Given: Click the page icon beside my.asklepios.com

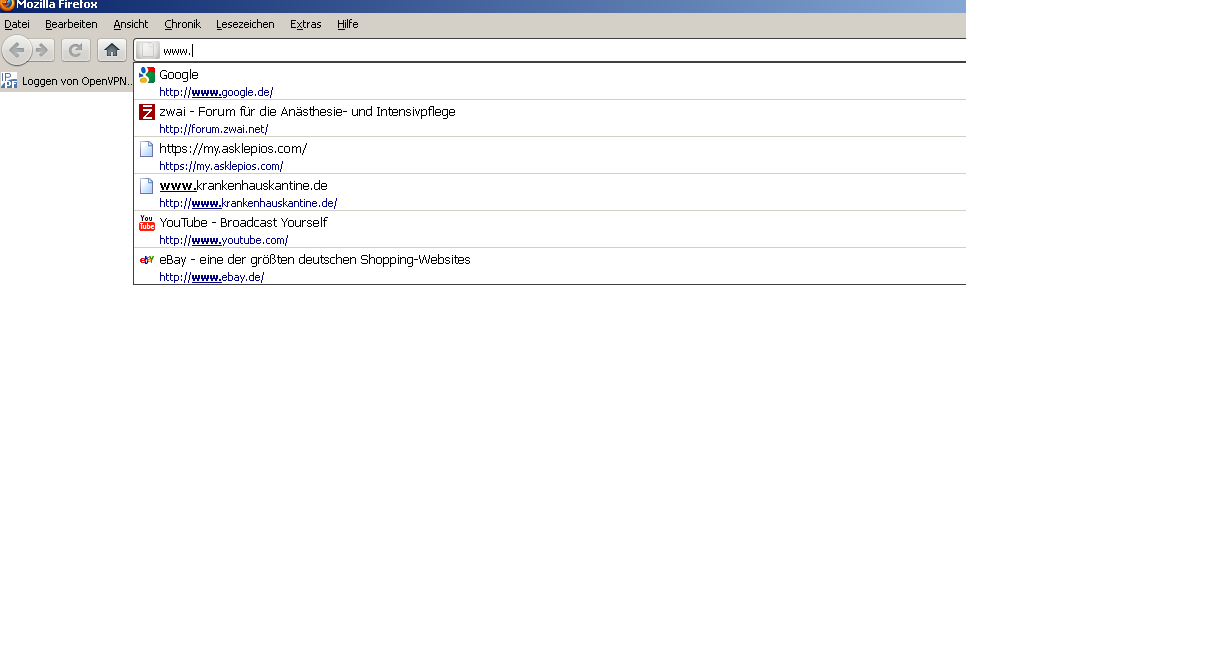Looking at the screenshot, I should (x=147, y=149).
